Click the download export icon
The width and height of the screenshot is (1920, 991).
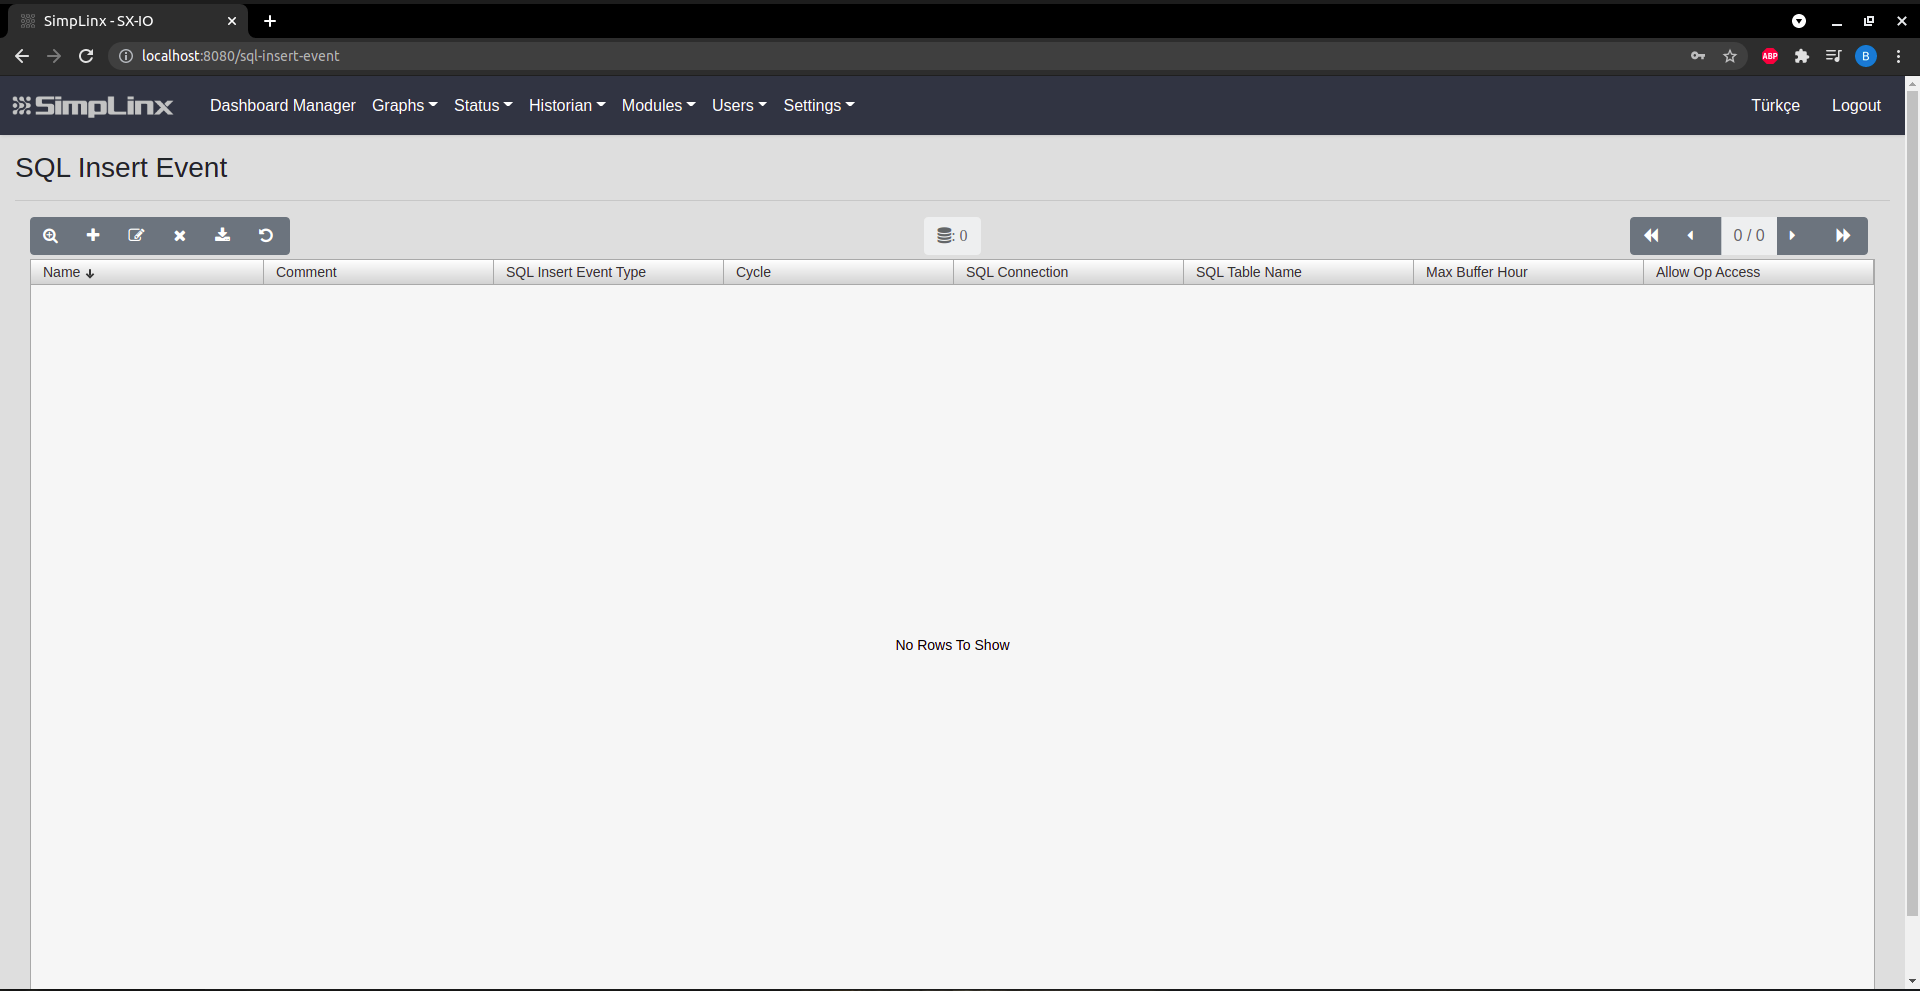(223, 236)
